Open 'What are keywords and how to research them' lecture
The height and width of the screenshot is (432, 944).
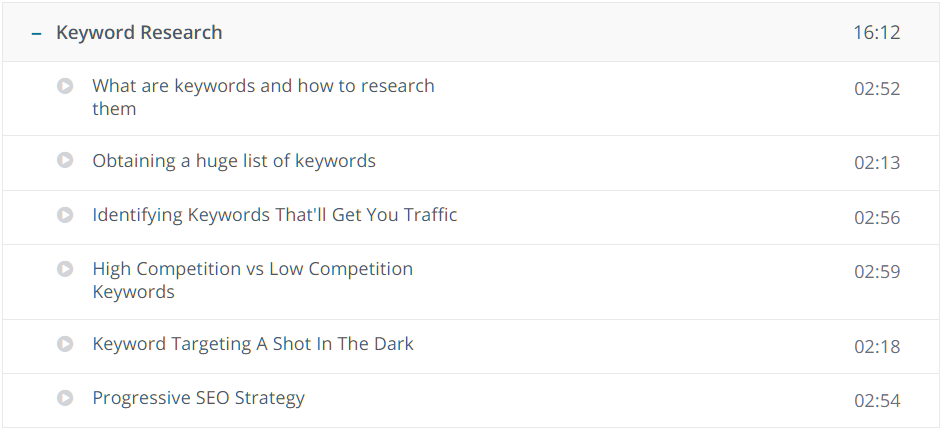click(263, 97)
